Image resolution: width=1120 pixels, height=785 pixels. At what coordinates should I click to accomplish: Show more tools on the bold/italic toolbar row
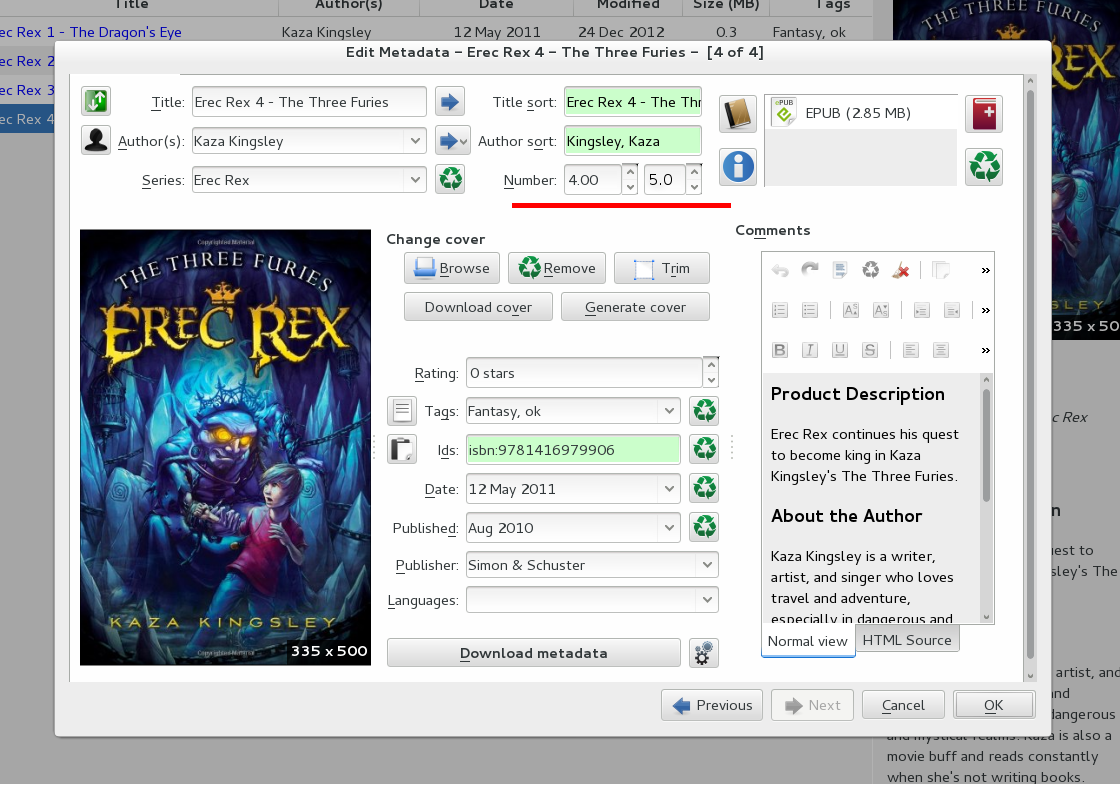click(986, 350)
